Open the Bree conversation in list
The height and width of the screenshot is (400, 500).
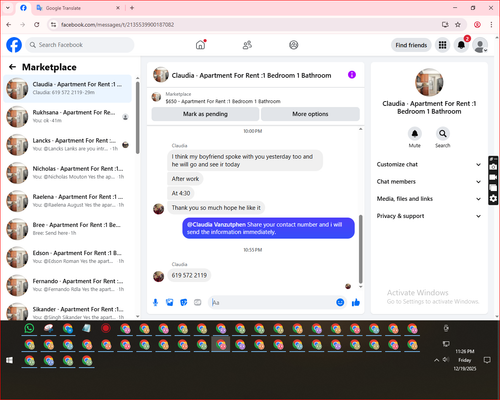[68, 229]
